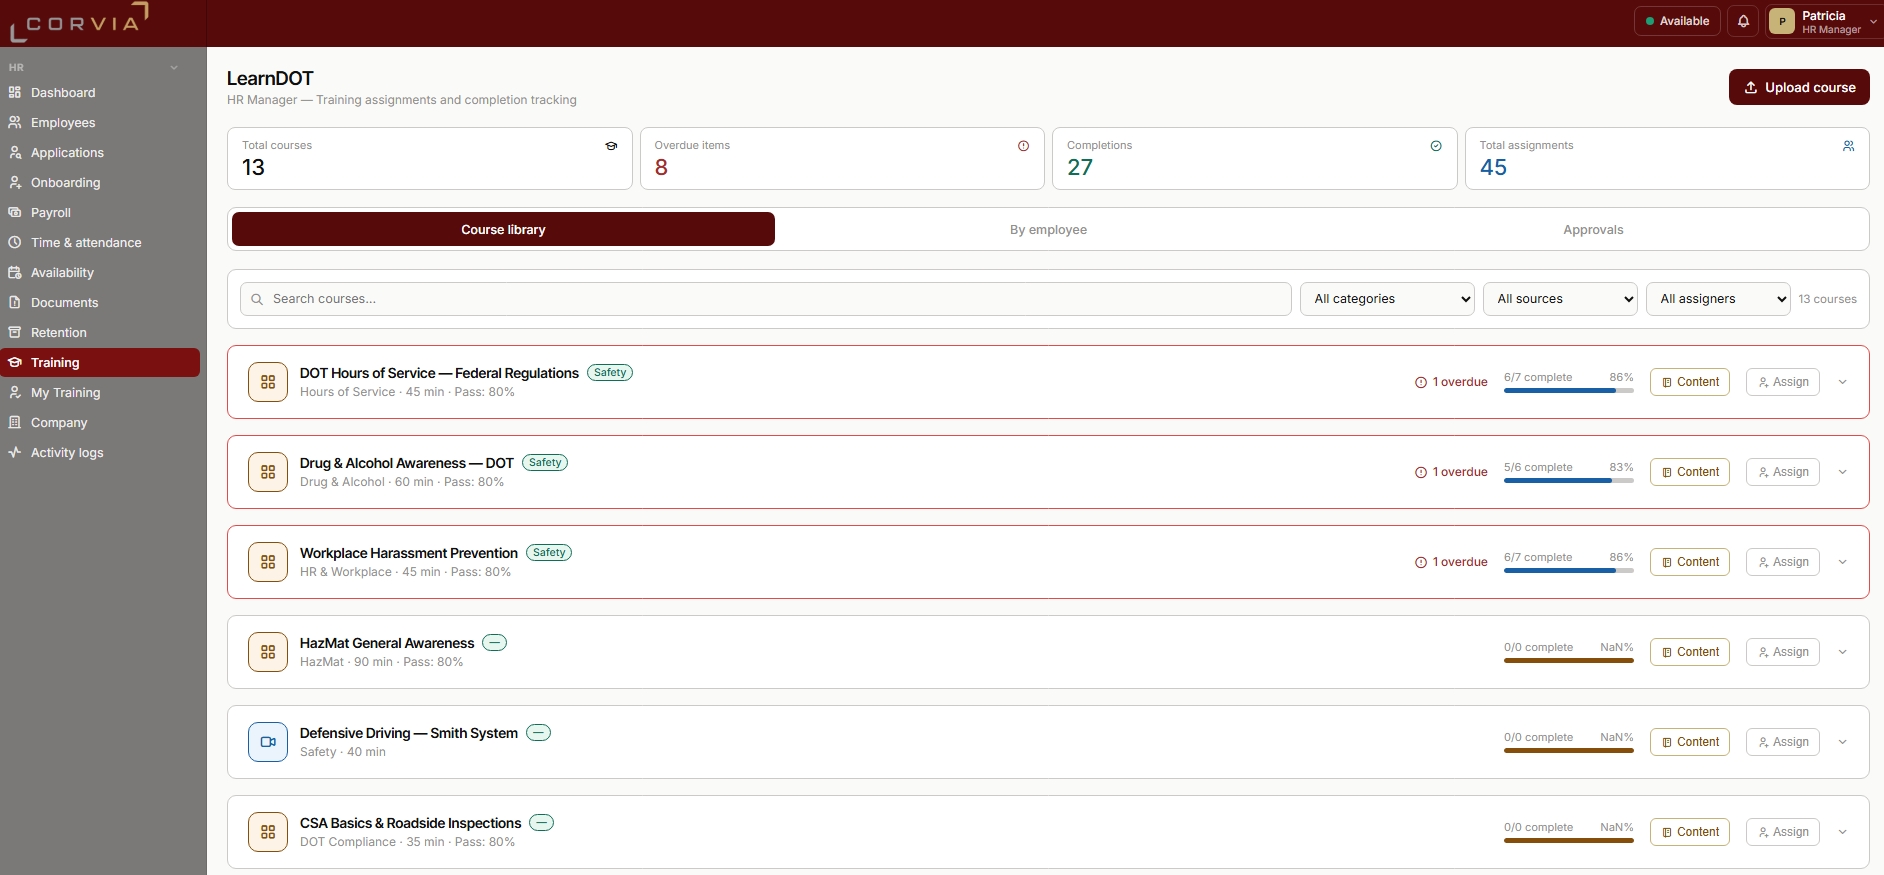Click Drug & Alcohol 83% progress bar

(x=1568, y=481)
